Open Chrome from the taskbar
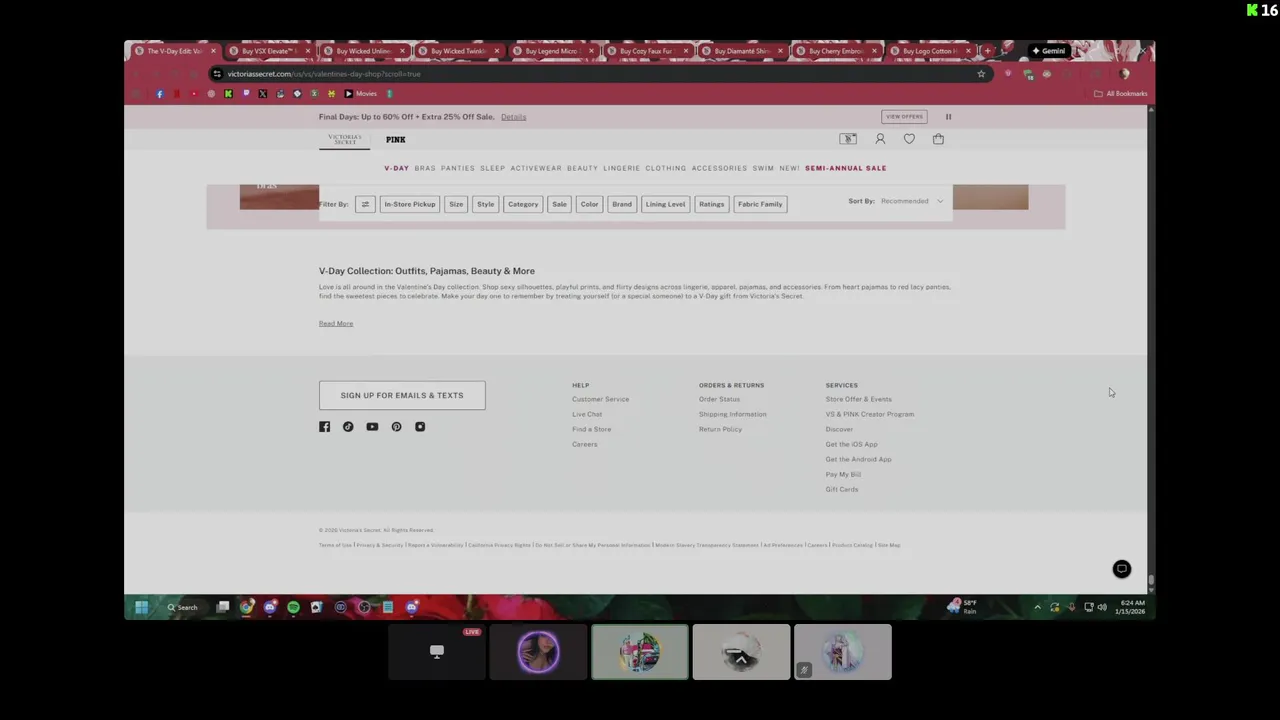This screenshot has width=1280, height=720. [x=246, y=607]
